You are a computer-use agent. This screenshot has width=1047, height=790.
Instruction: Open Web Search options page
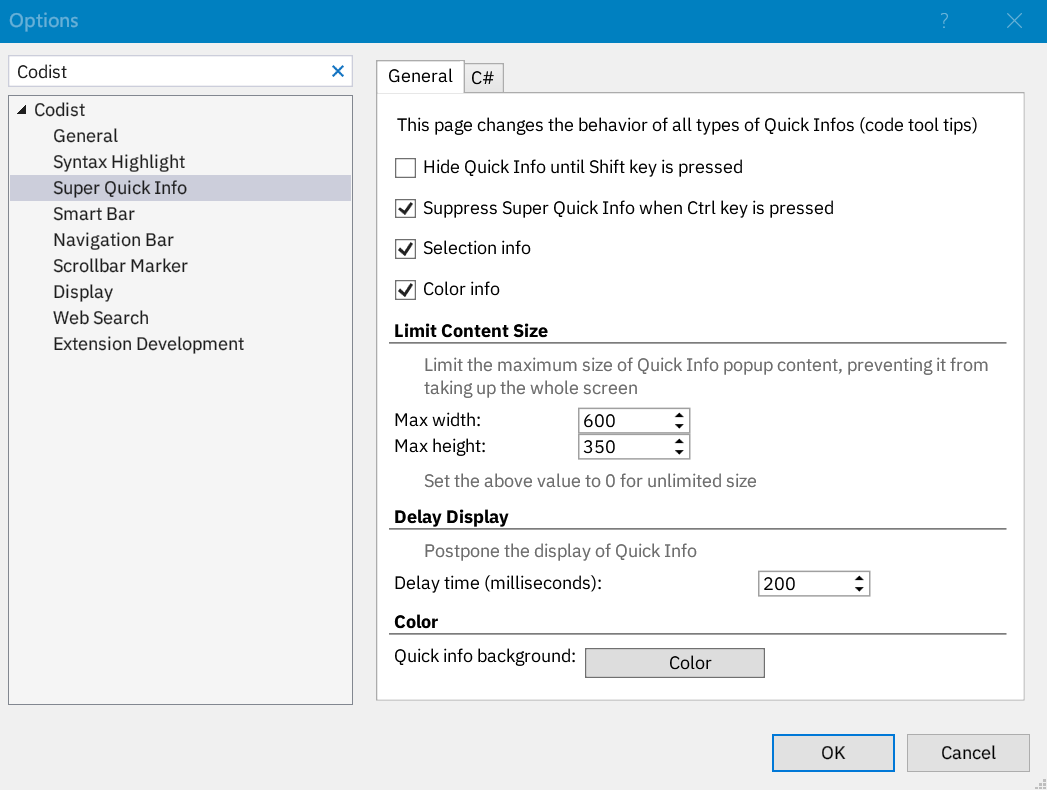pyautogui.click(x=101, y=319)
